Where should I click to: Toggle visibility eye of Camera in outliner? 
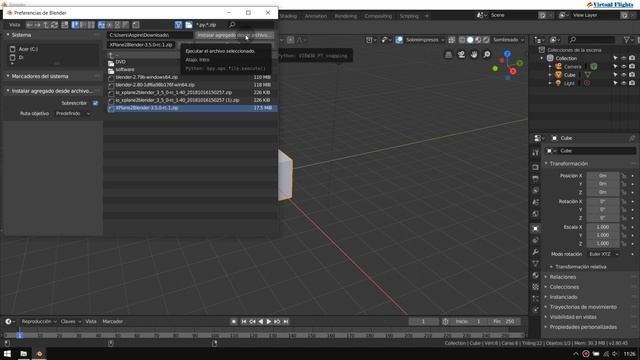pos(624,67)
